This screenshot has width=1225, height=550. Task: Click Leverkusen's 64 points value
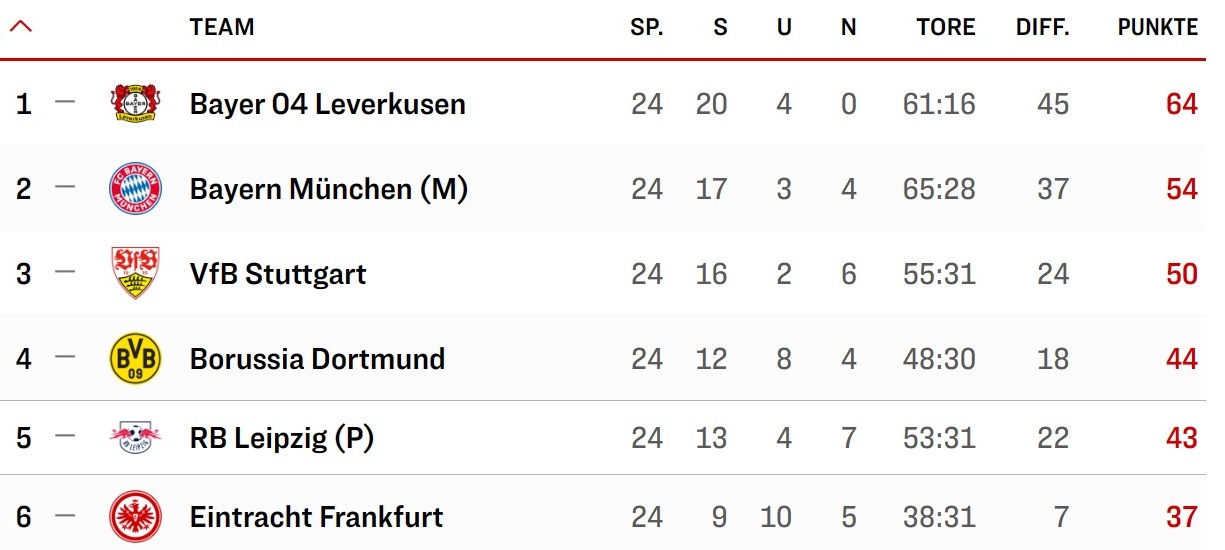click(1182, 104)
